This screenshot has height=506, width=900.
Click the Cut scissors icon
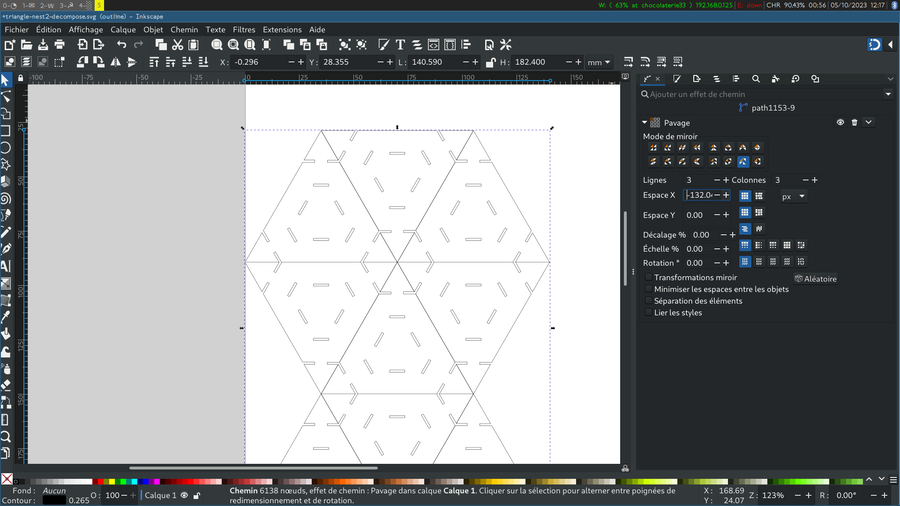177,45
